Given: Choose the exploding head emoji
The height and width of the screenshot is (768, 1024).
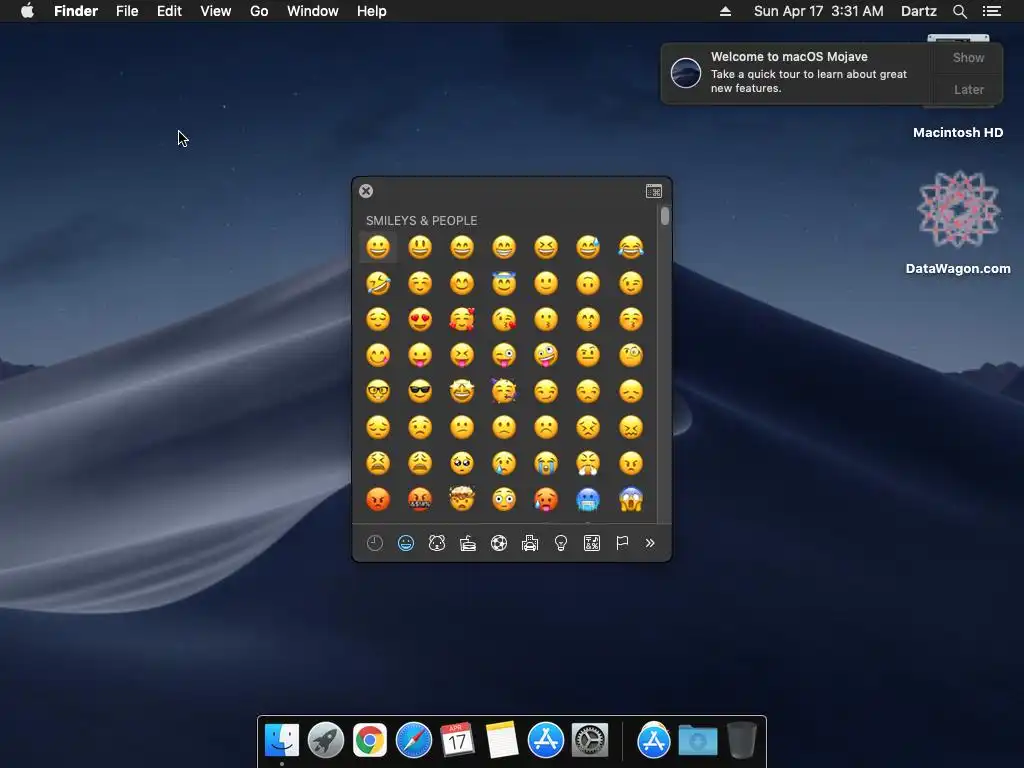Looking at the screenshot, I should pyautogui.click(x=462, y=499).
